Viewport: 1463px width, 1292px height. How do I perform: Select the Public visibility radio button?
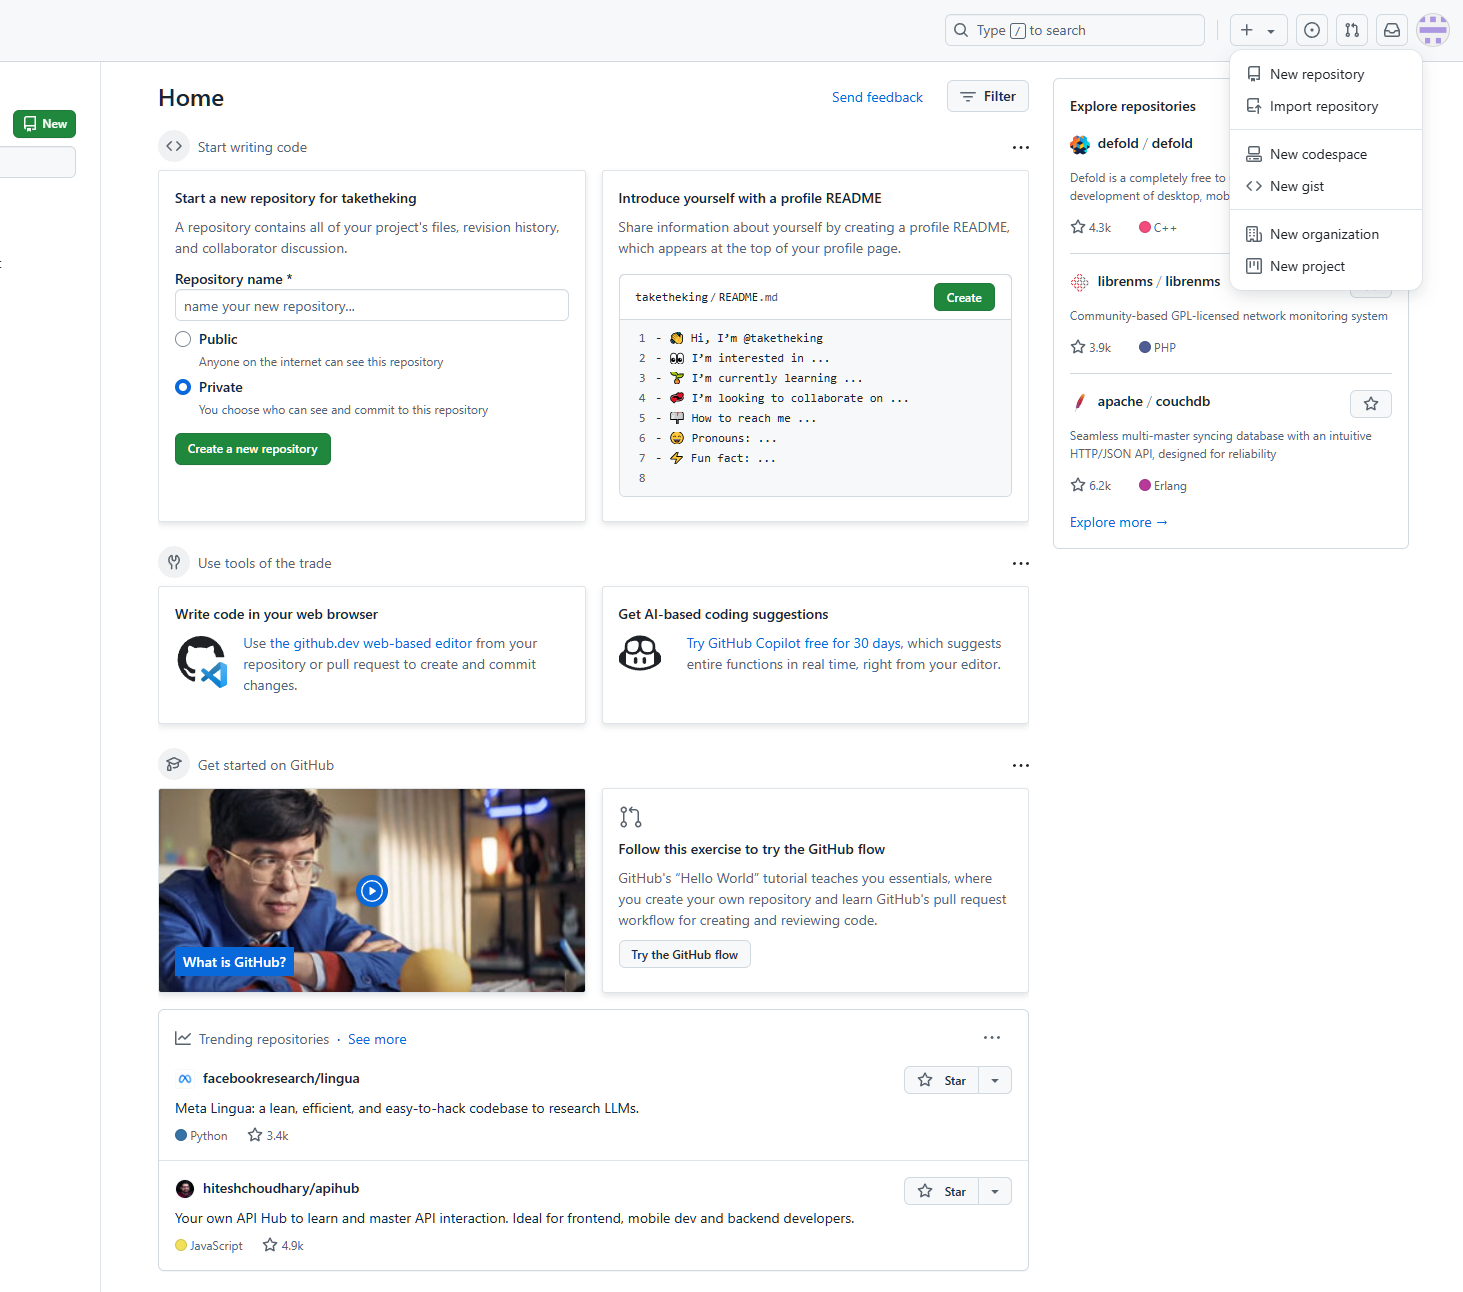click(183, 339)
